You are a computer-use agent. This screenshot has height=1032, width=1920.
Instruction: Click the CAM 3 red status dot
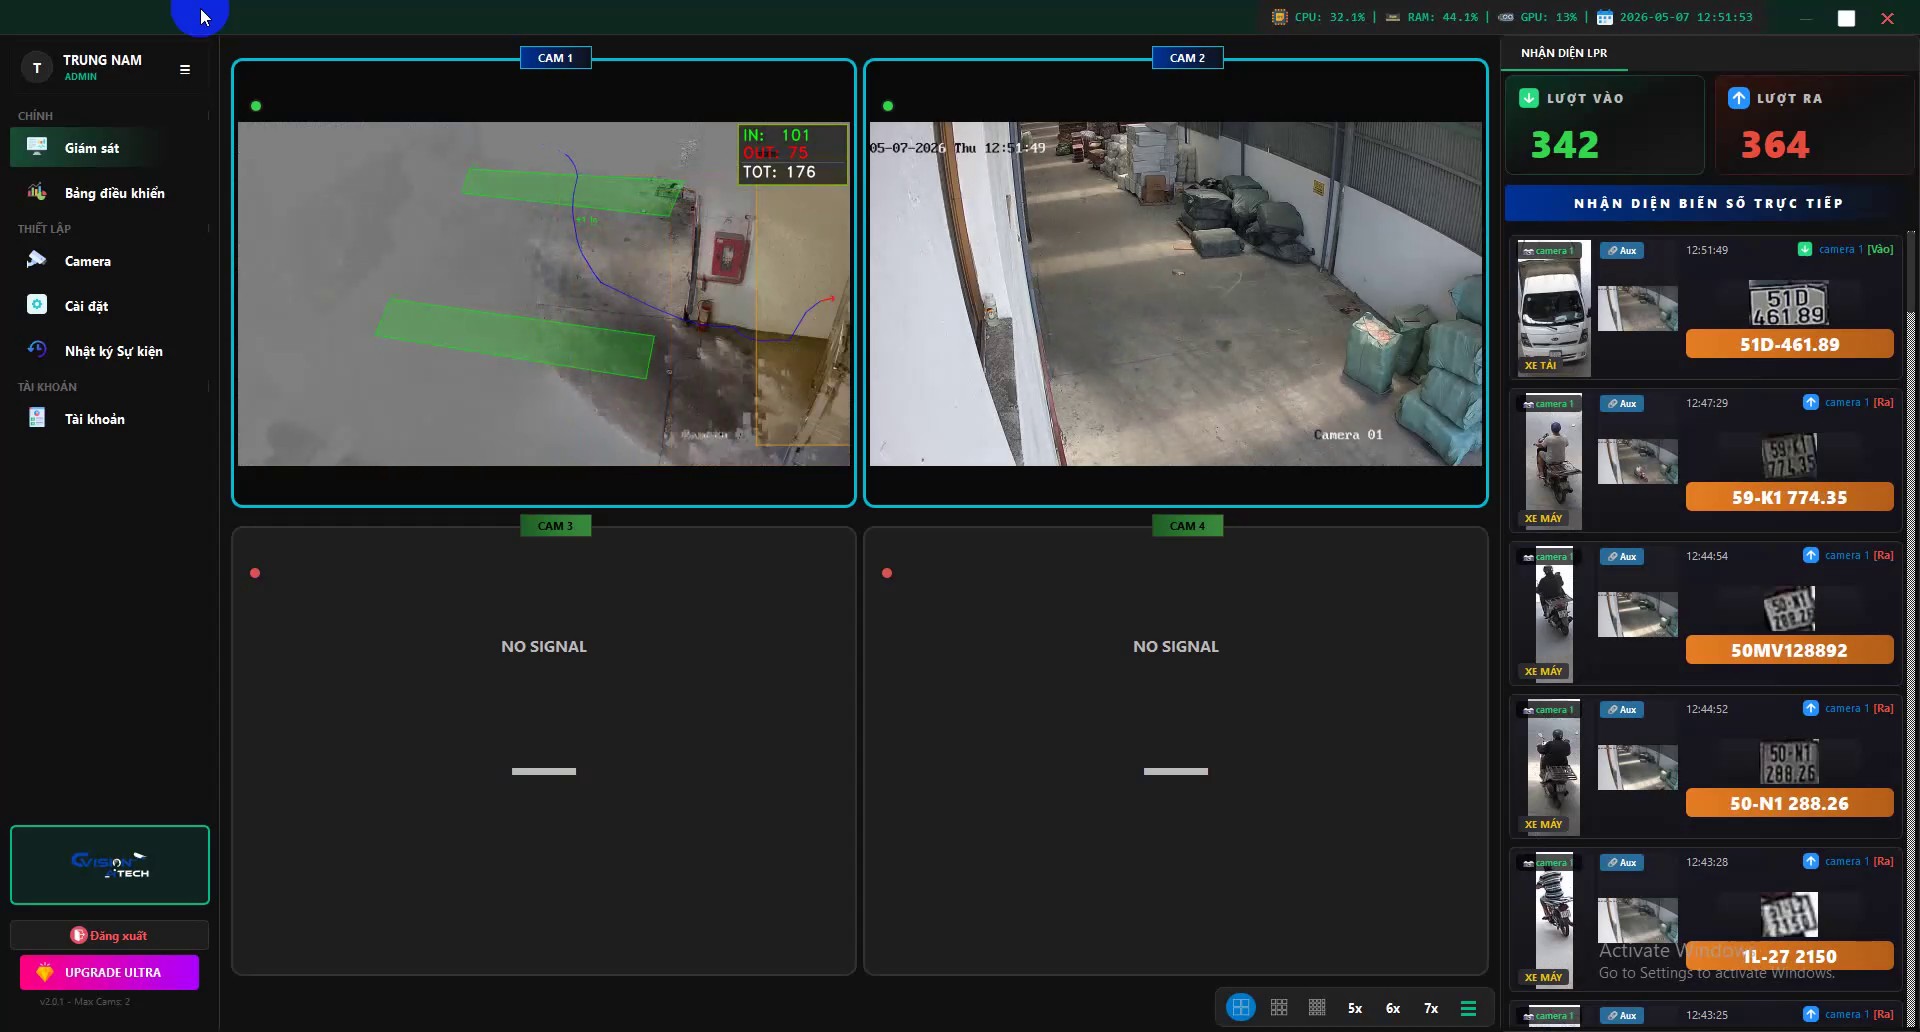(255, 573)
